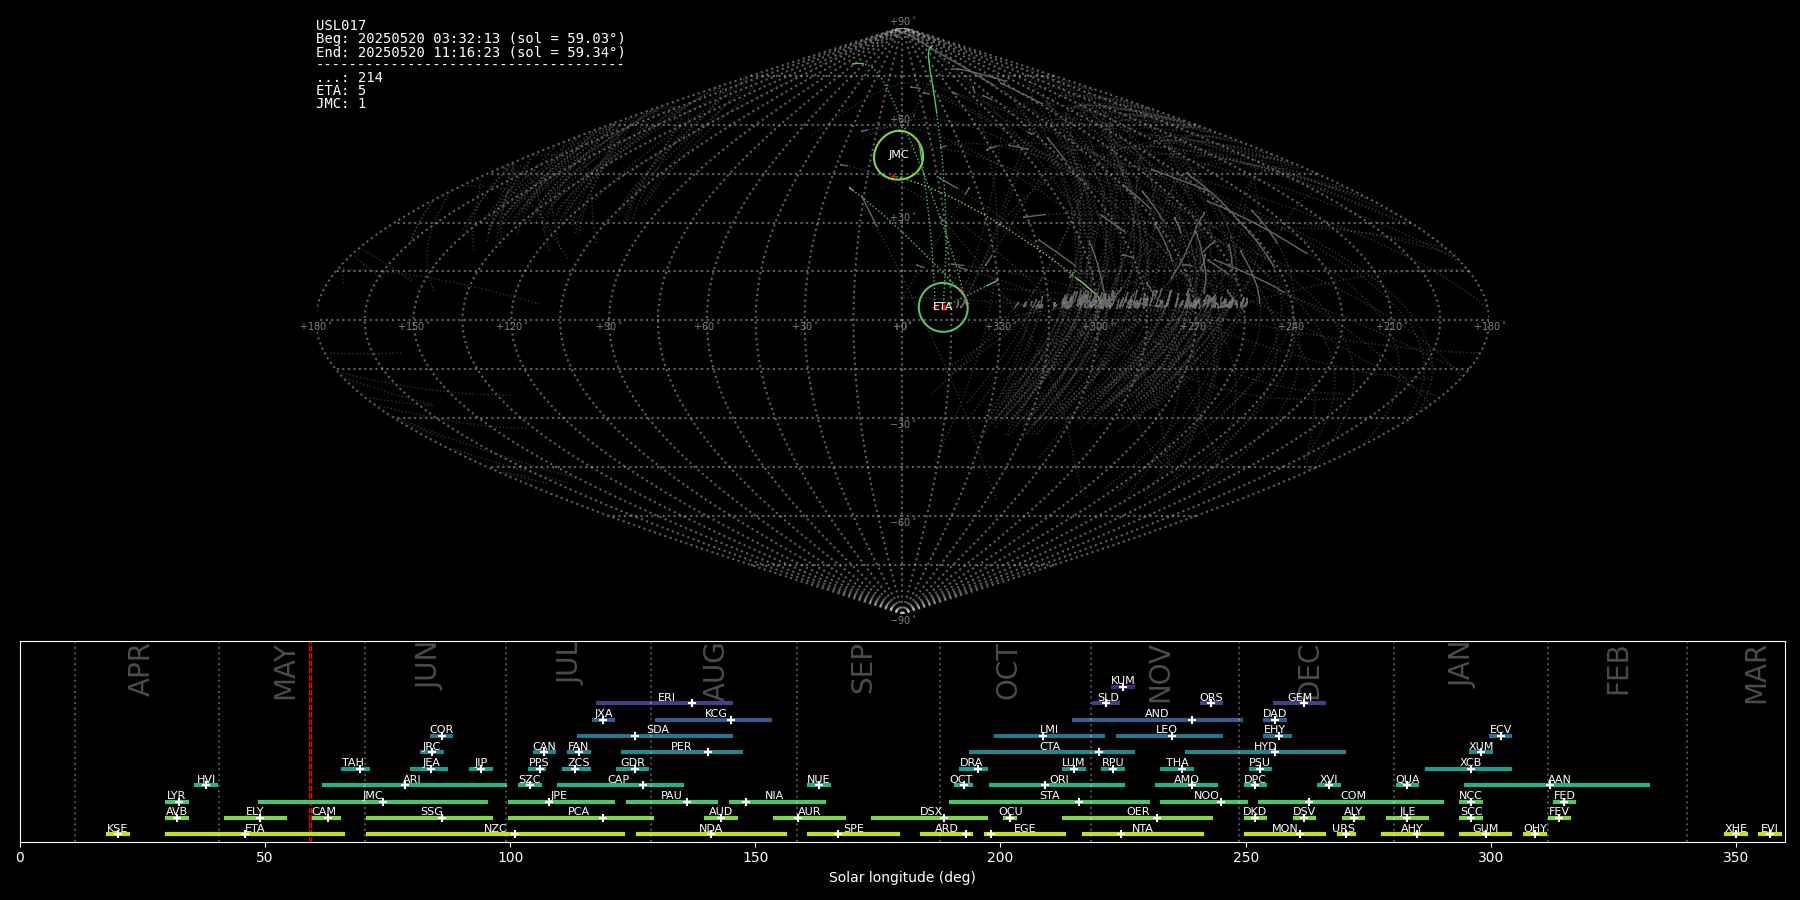Click the DEC month label in timeline
1800x900 pixels.
(x=1308, y=672)
